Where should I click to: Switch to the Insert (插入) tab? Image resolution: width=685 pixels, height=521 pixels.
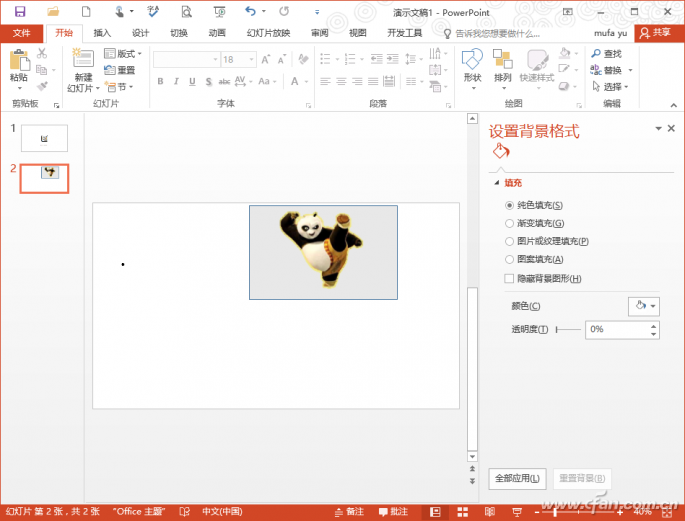[x=102, y=33]
